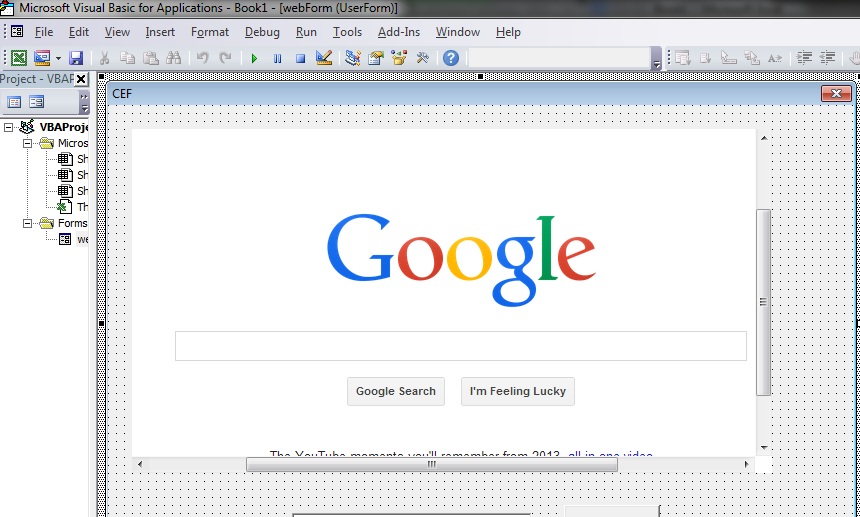
Task: Close the CEF user form
Action: [x=836, y=94]
